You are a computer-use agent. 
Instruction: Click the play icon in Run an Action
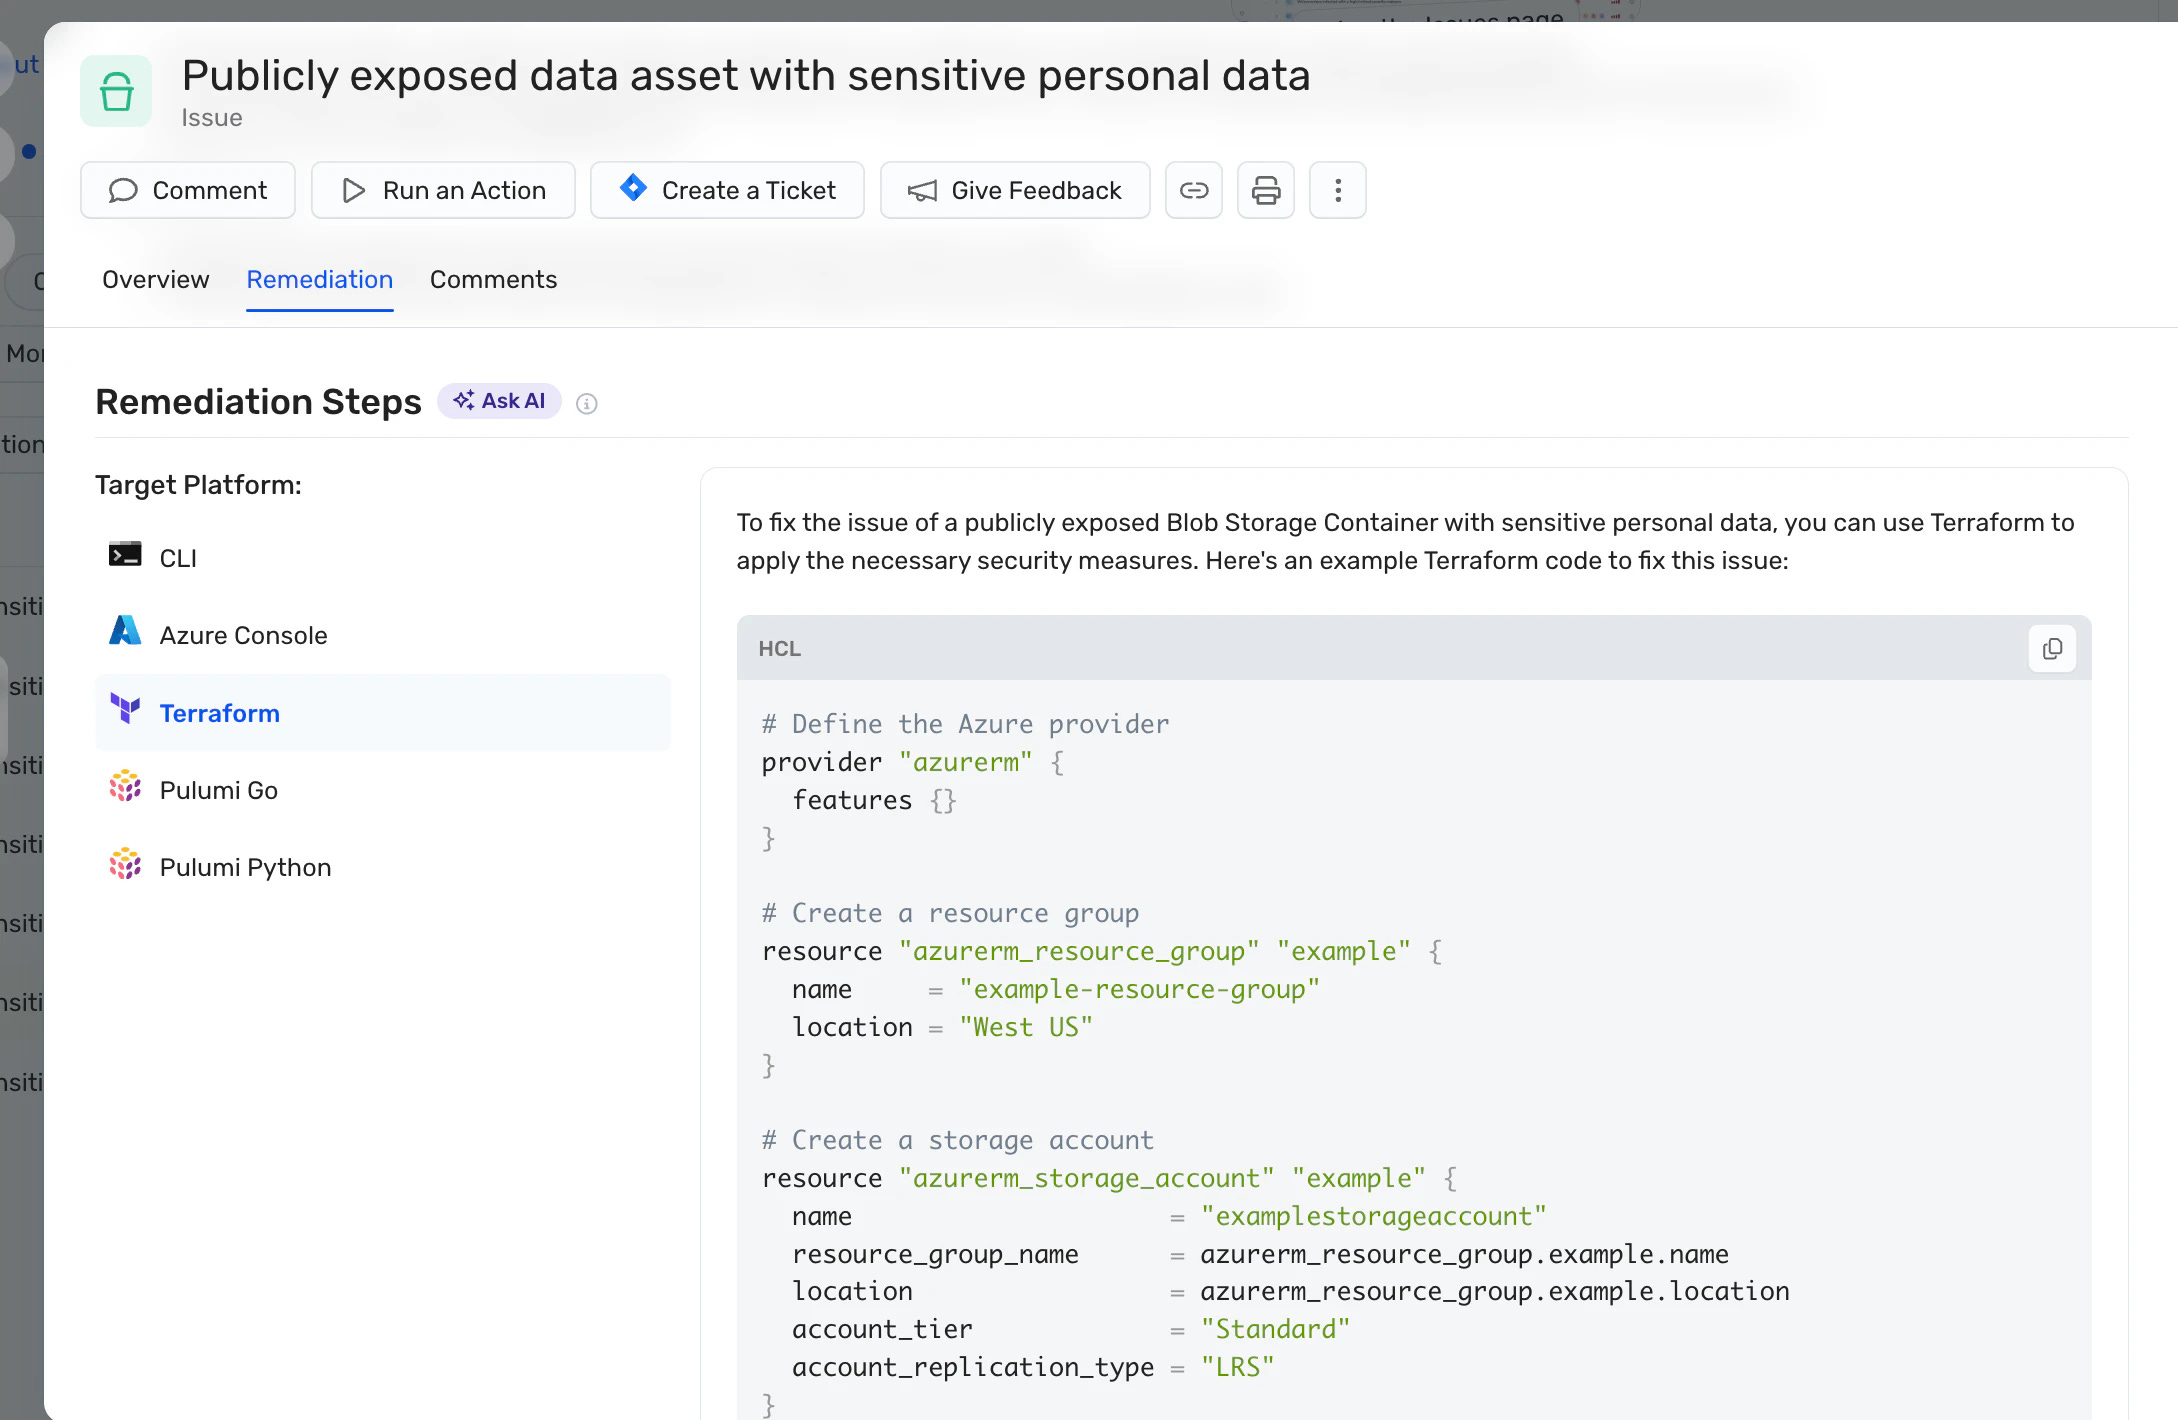point(353,190)
